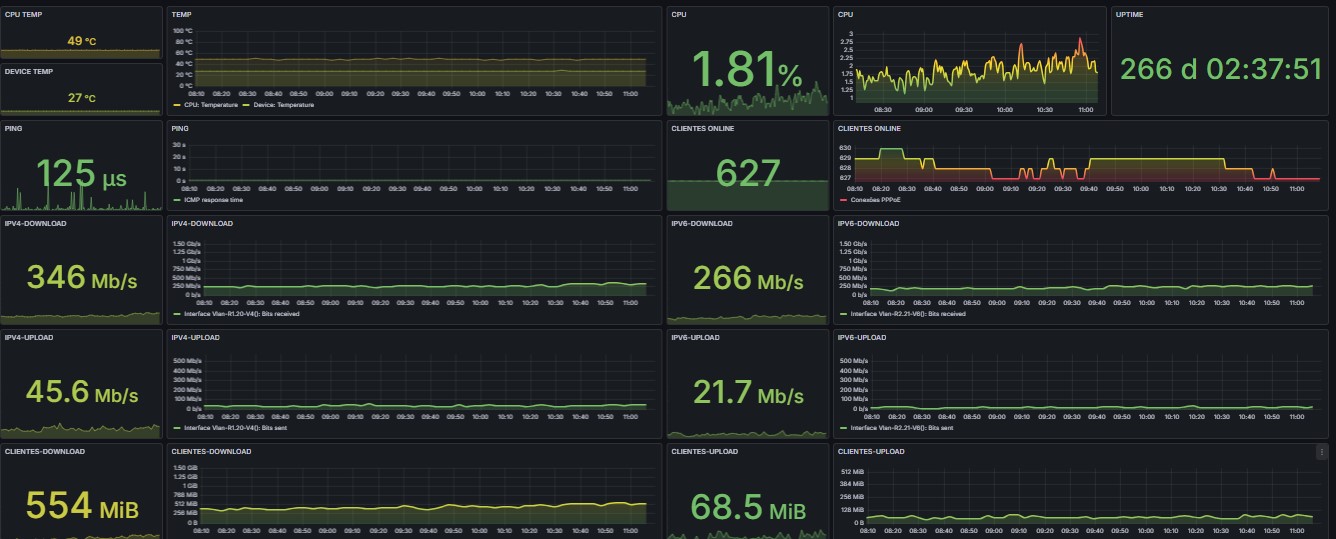Screen dimensions: 1336x539
Task: Toggle the Conexões PPPoE legend series
Action: pos(872,200)
